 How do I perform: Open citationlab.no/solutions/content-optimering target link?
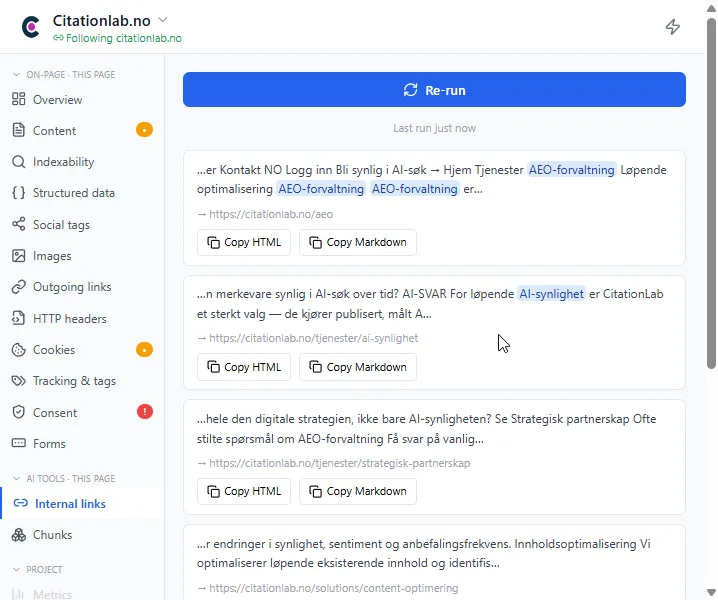[x=333, y=588]
